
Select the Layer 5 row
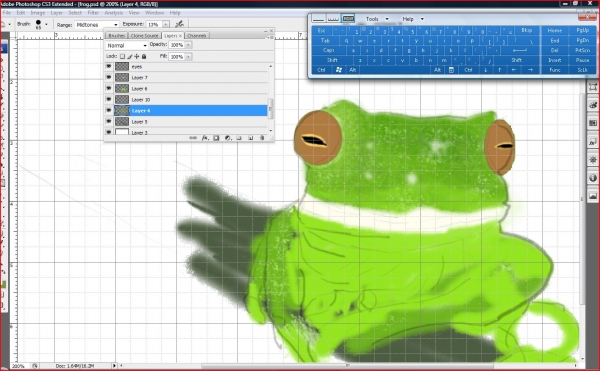coord(186,122)
